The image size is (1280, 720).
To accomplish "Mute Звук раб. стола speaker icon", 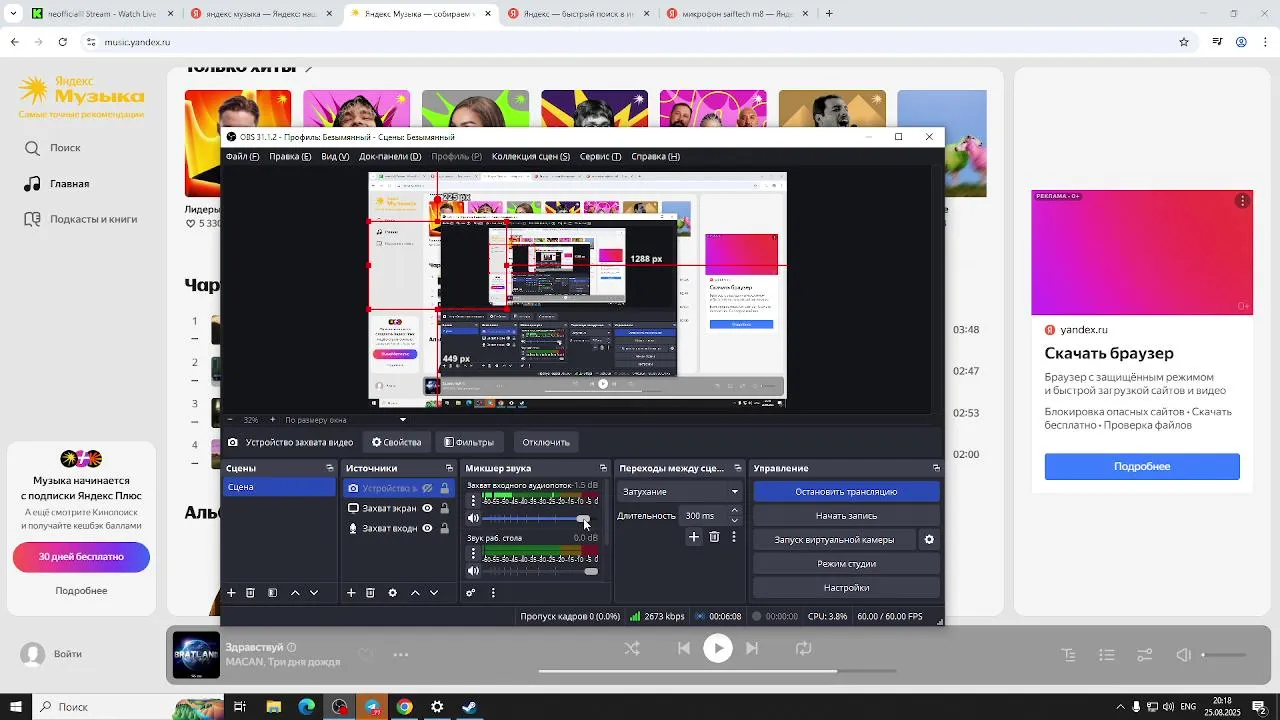I will click(474, 571).
